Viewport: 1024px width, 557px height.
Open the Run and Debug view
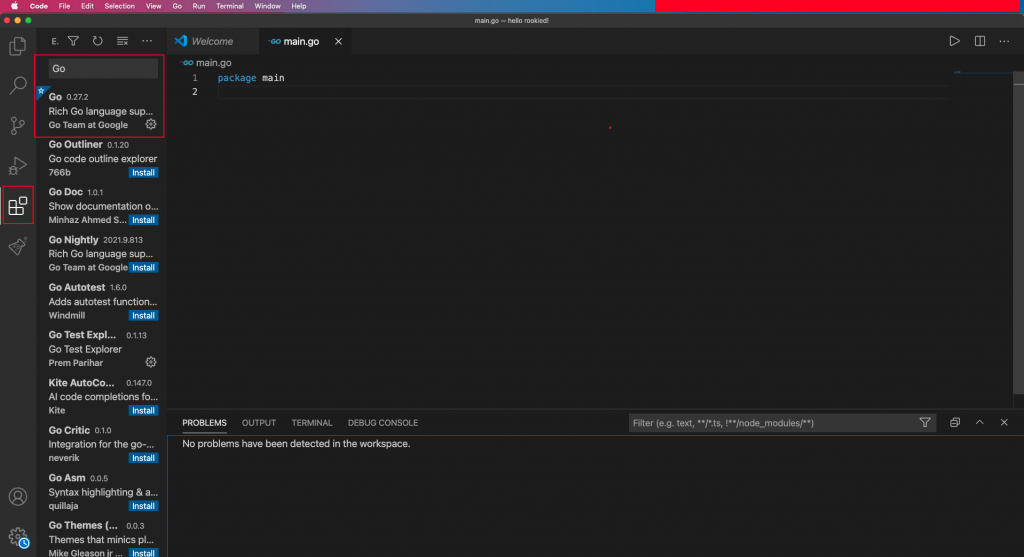(x=18, y=165)
